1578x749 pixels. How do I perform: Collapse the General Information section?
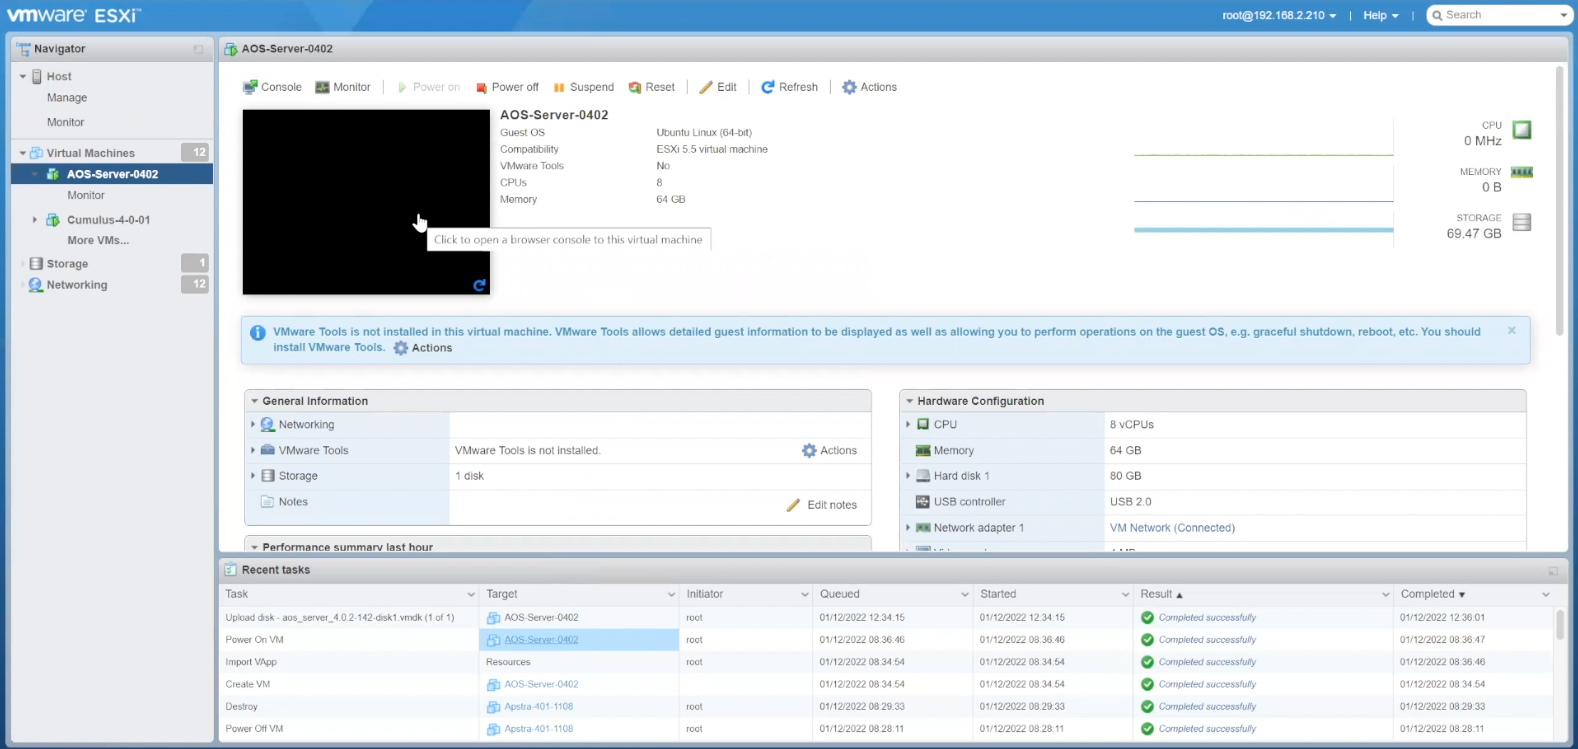(x=255, y=401)
